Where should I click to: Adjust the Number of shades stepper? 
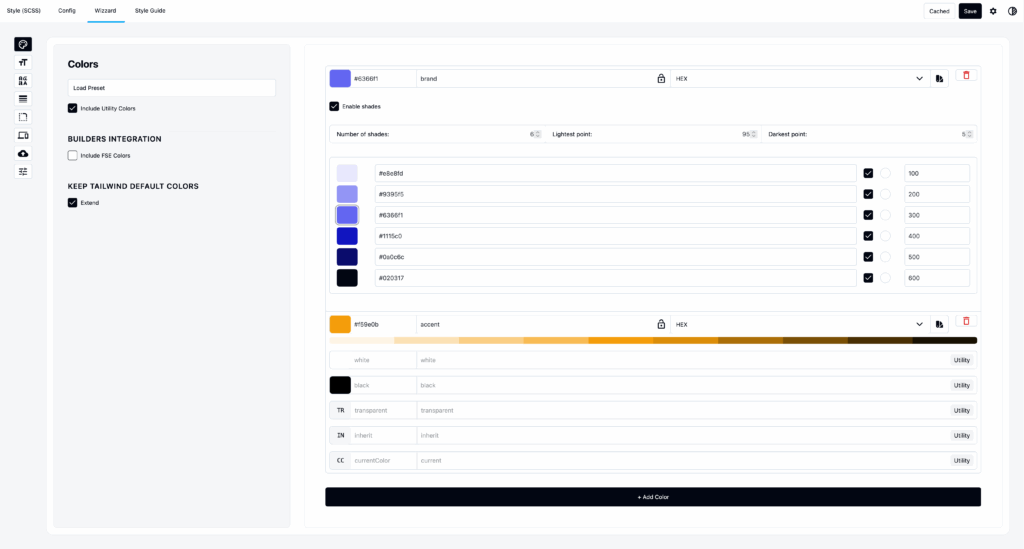[538, 134]
